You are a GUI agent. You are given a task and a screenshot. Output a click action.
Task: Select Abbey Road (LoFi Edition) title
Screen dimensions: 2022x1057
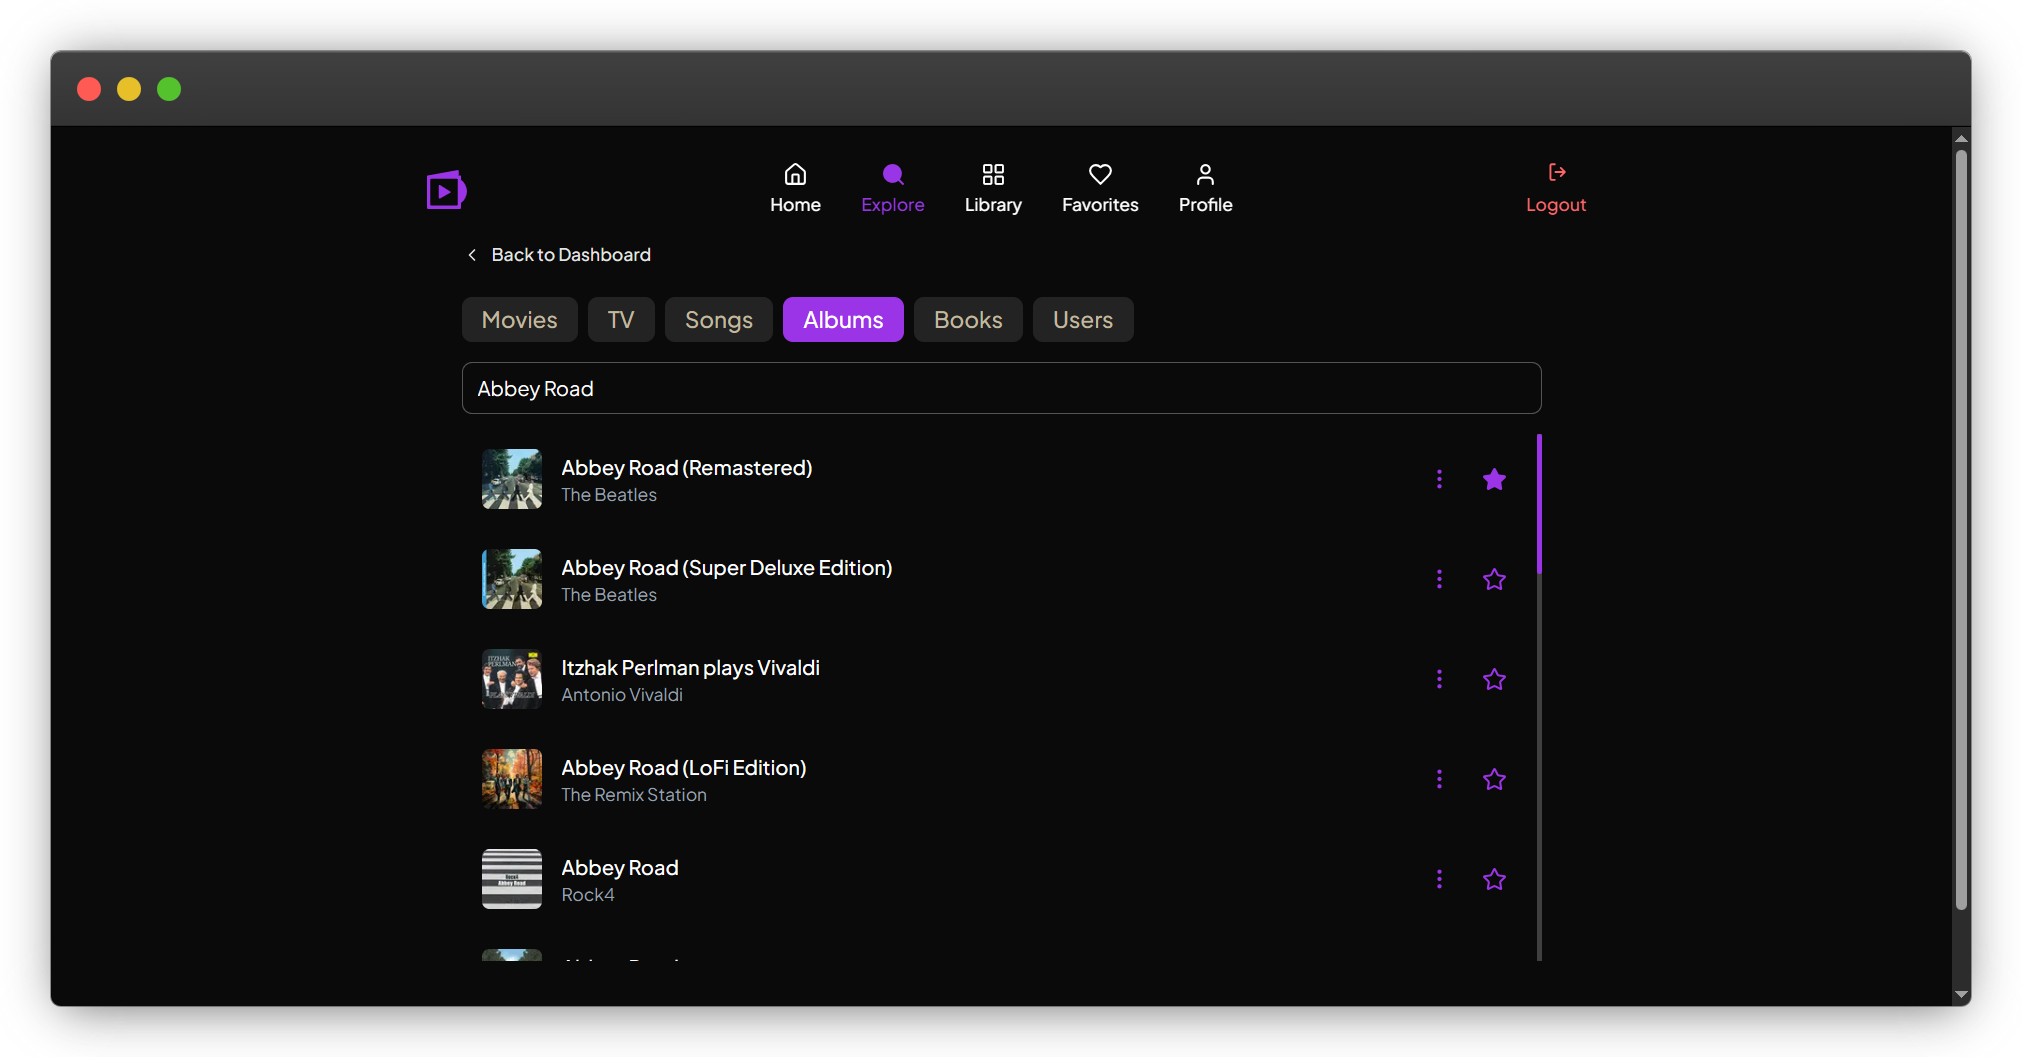pyautogui.click(x=683, y=768)
